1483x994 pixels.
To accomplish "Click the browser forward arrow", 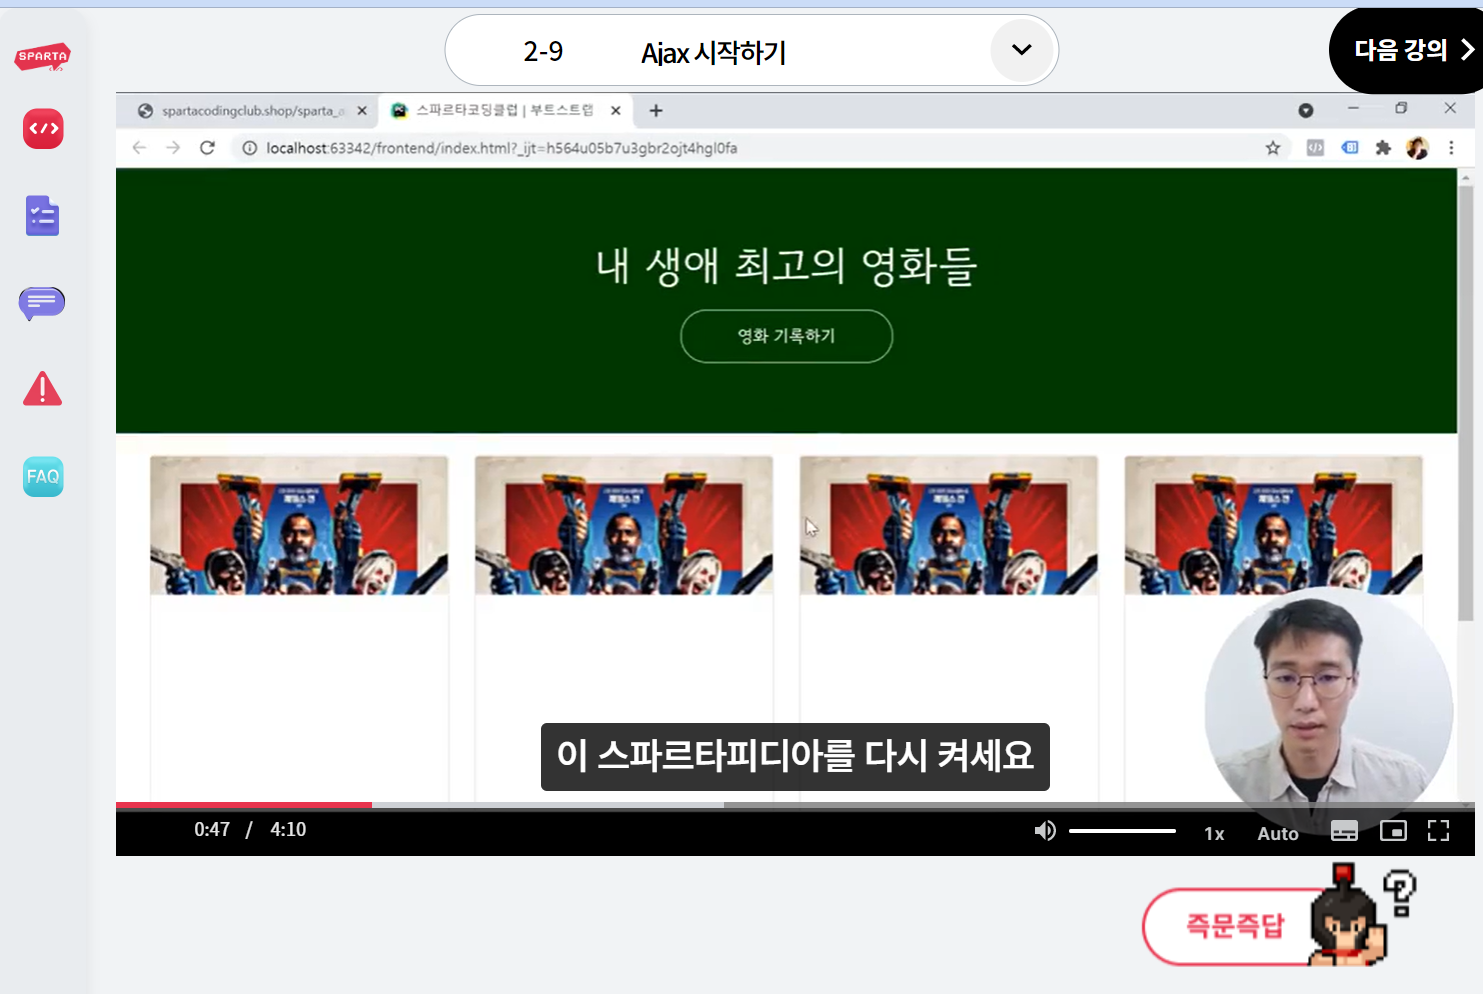I will tap(173, 148).
